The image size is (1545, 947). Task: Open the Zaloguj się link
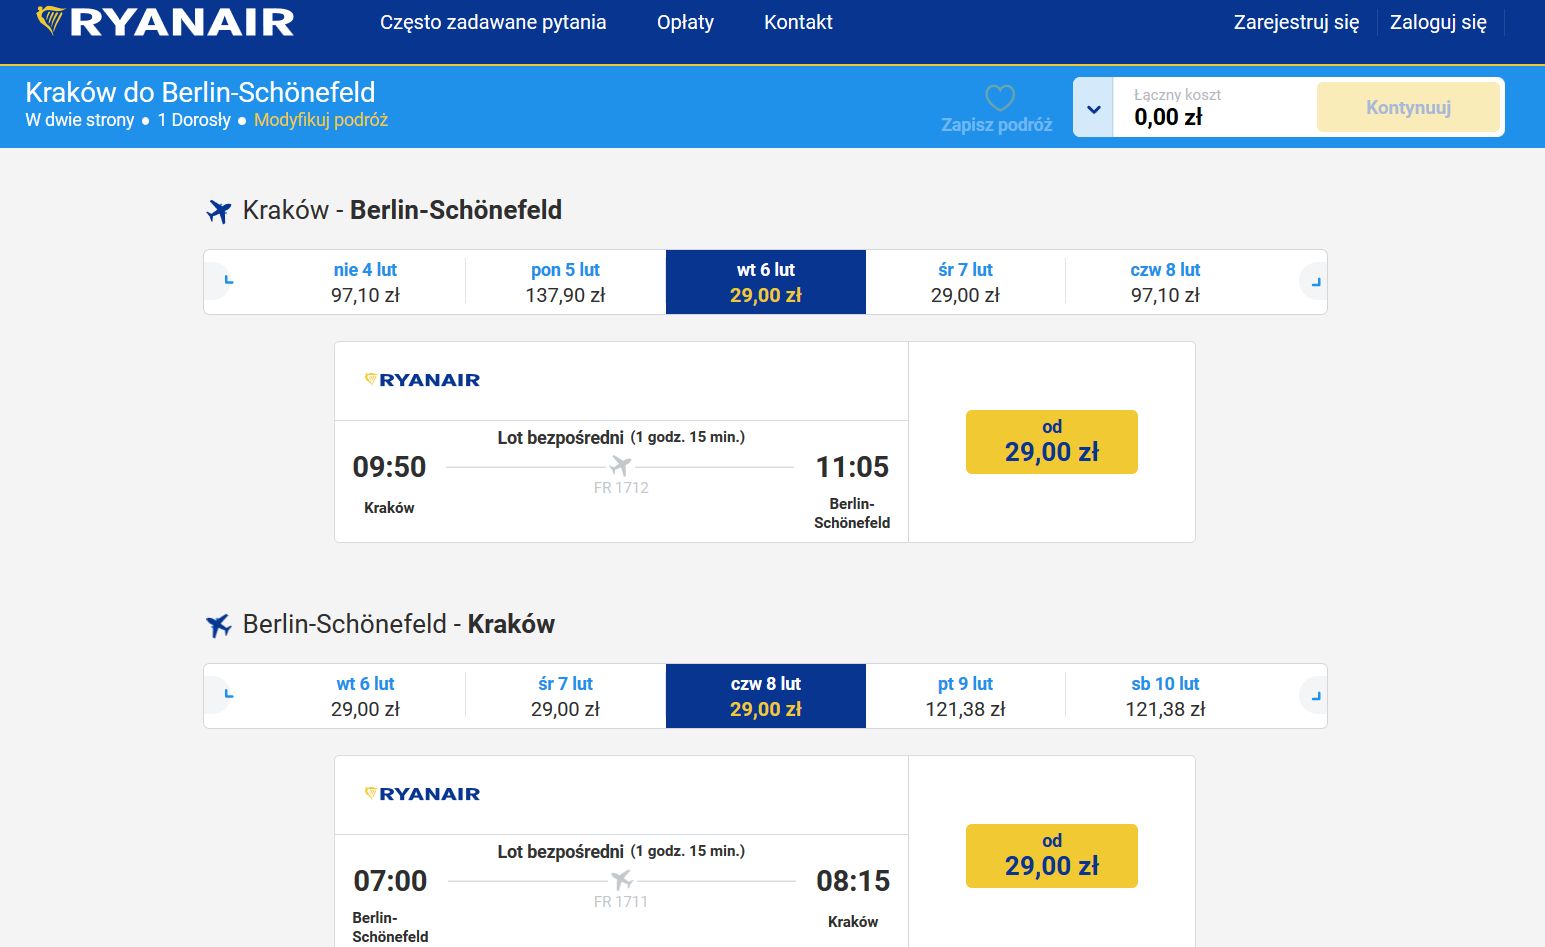[x=1438, y=22]
